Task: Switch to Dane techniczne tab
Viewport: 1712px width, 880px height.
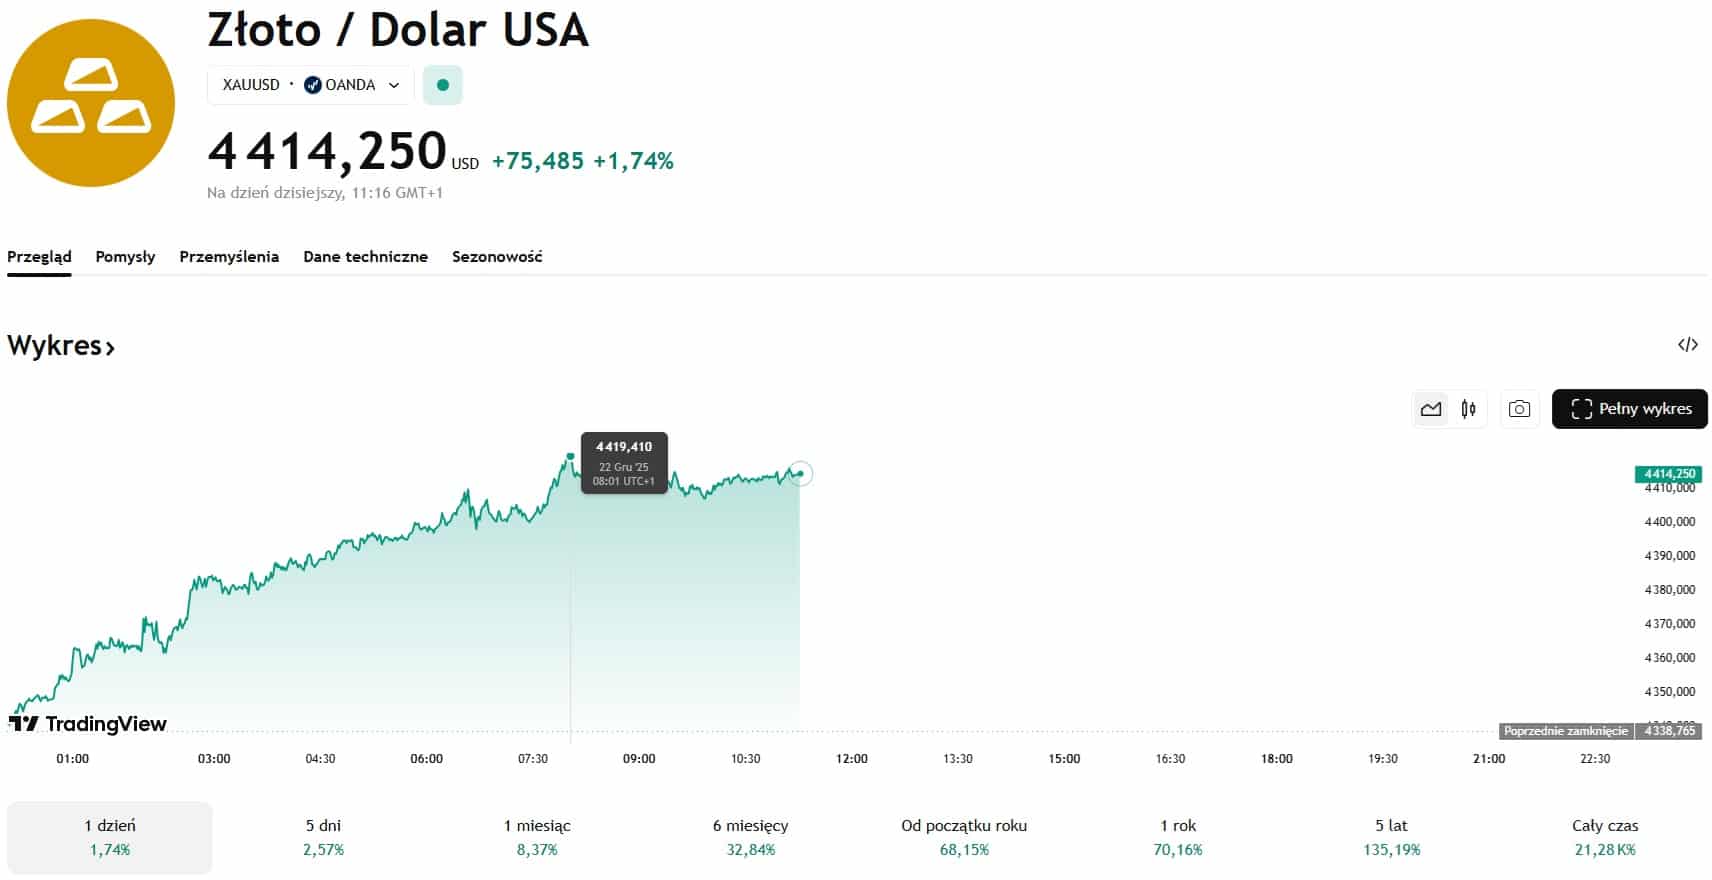Action: (x=365, y=257)
